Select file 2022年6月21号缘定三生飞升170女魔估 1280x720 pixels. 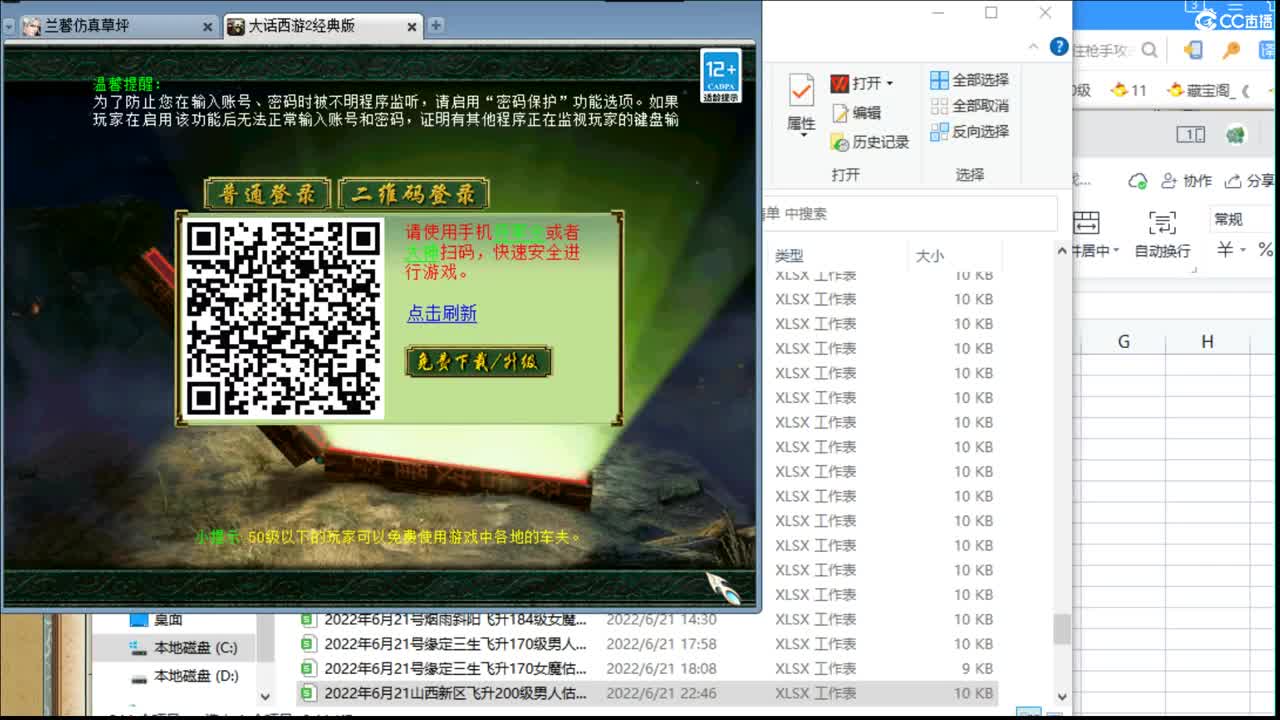click(445, 669)
